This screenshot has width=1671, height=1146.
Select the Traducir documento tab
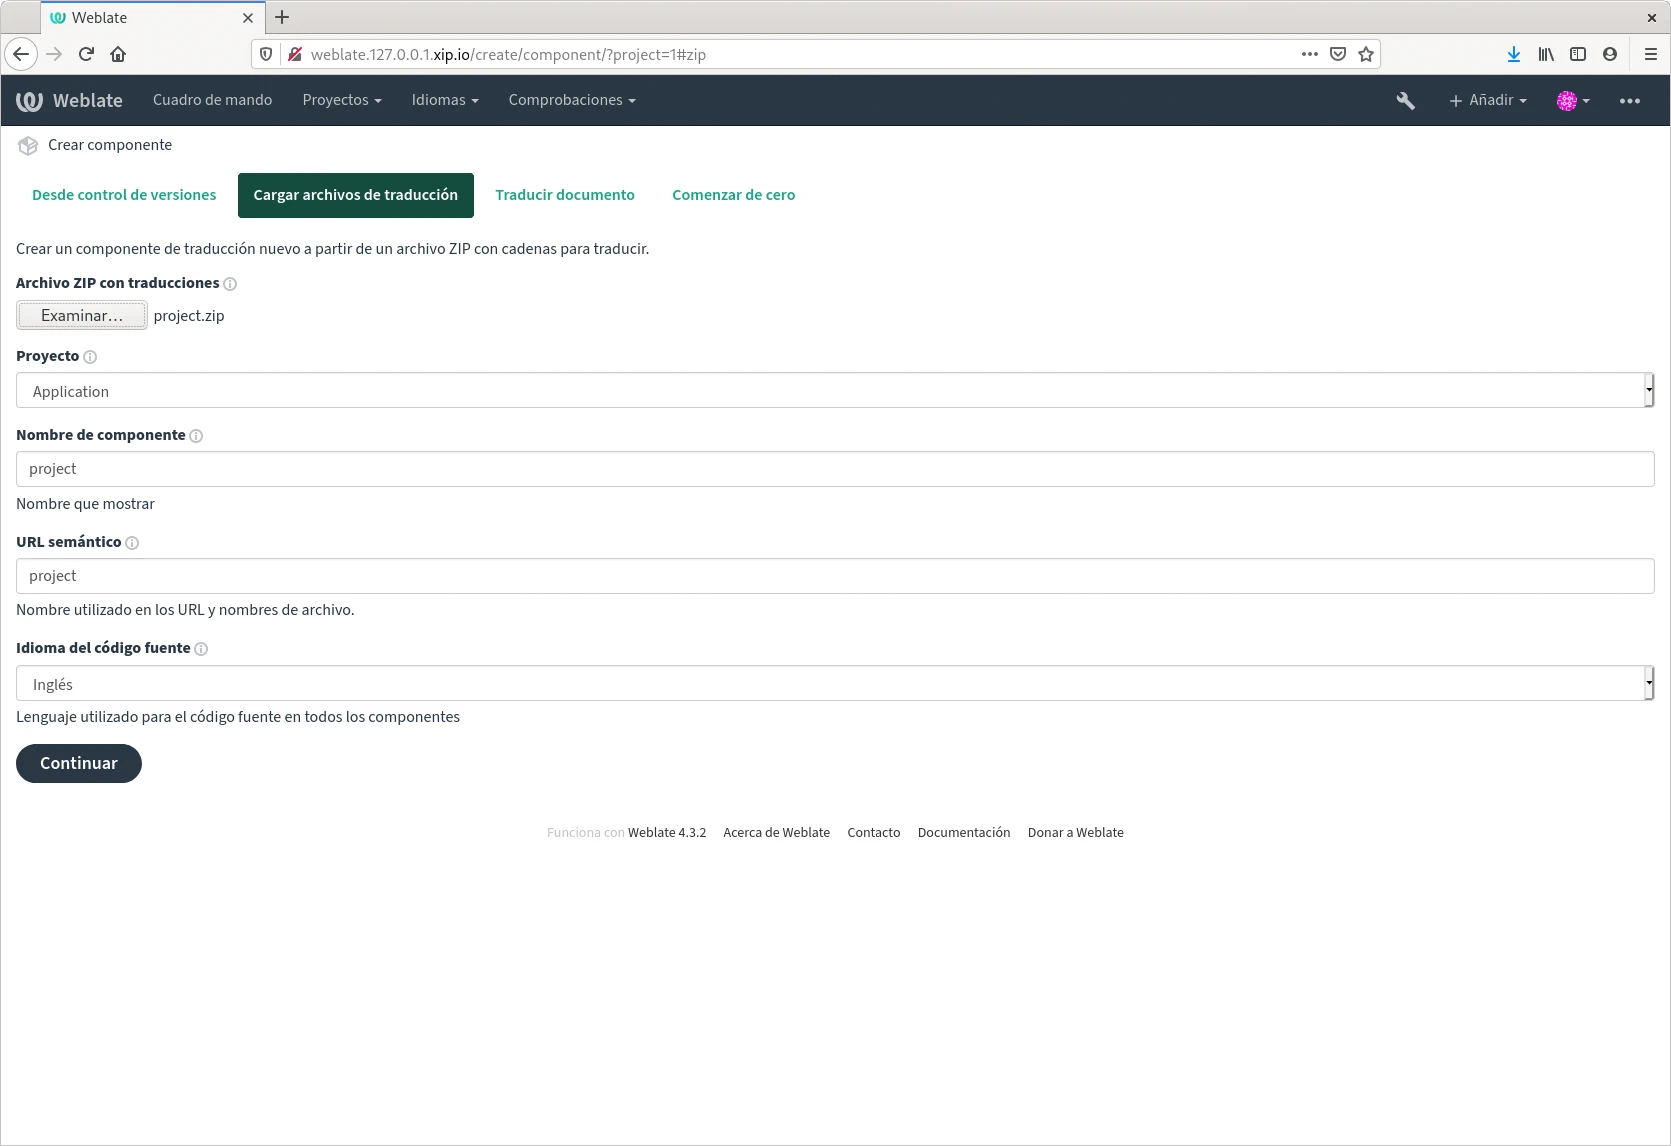(x=564, y=195)
